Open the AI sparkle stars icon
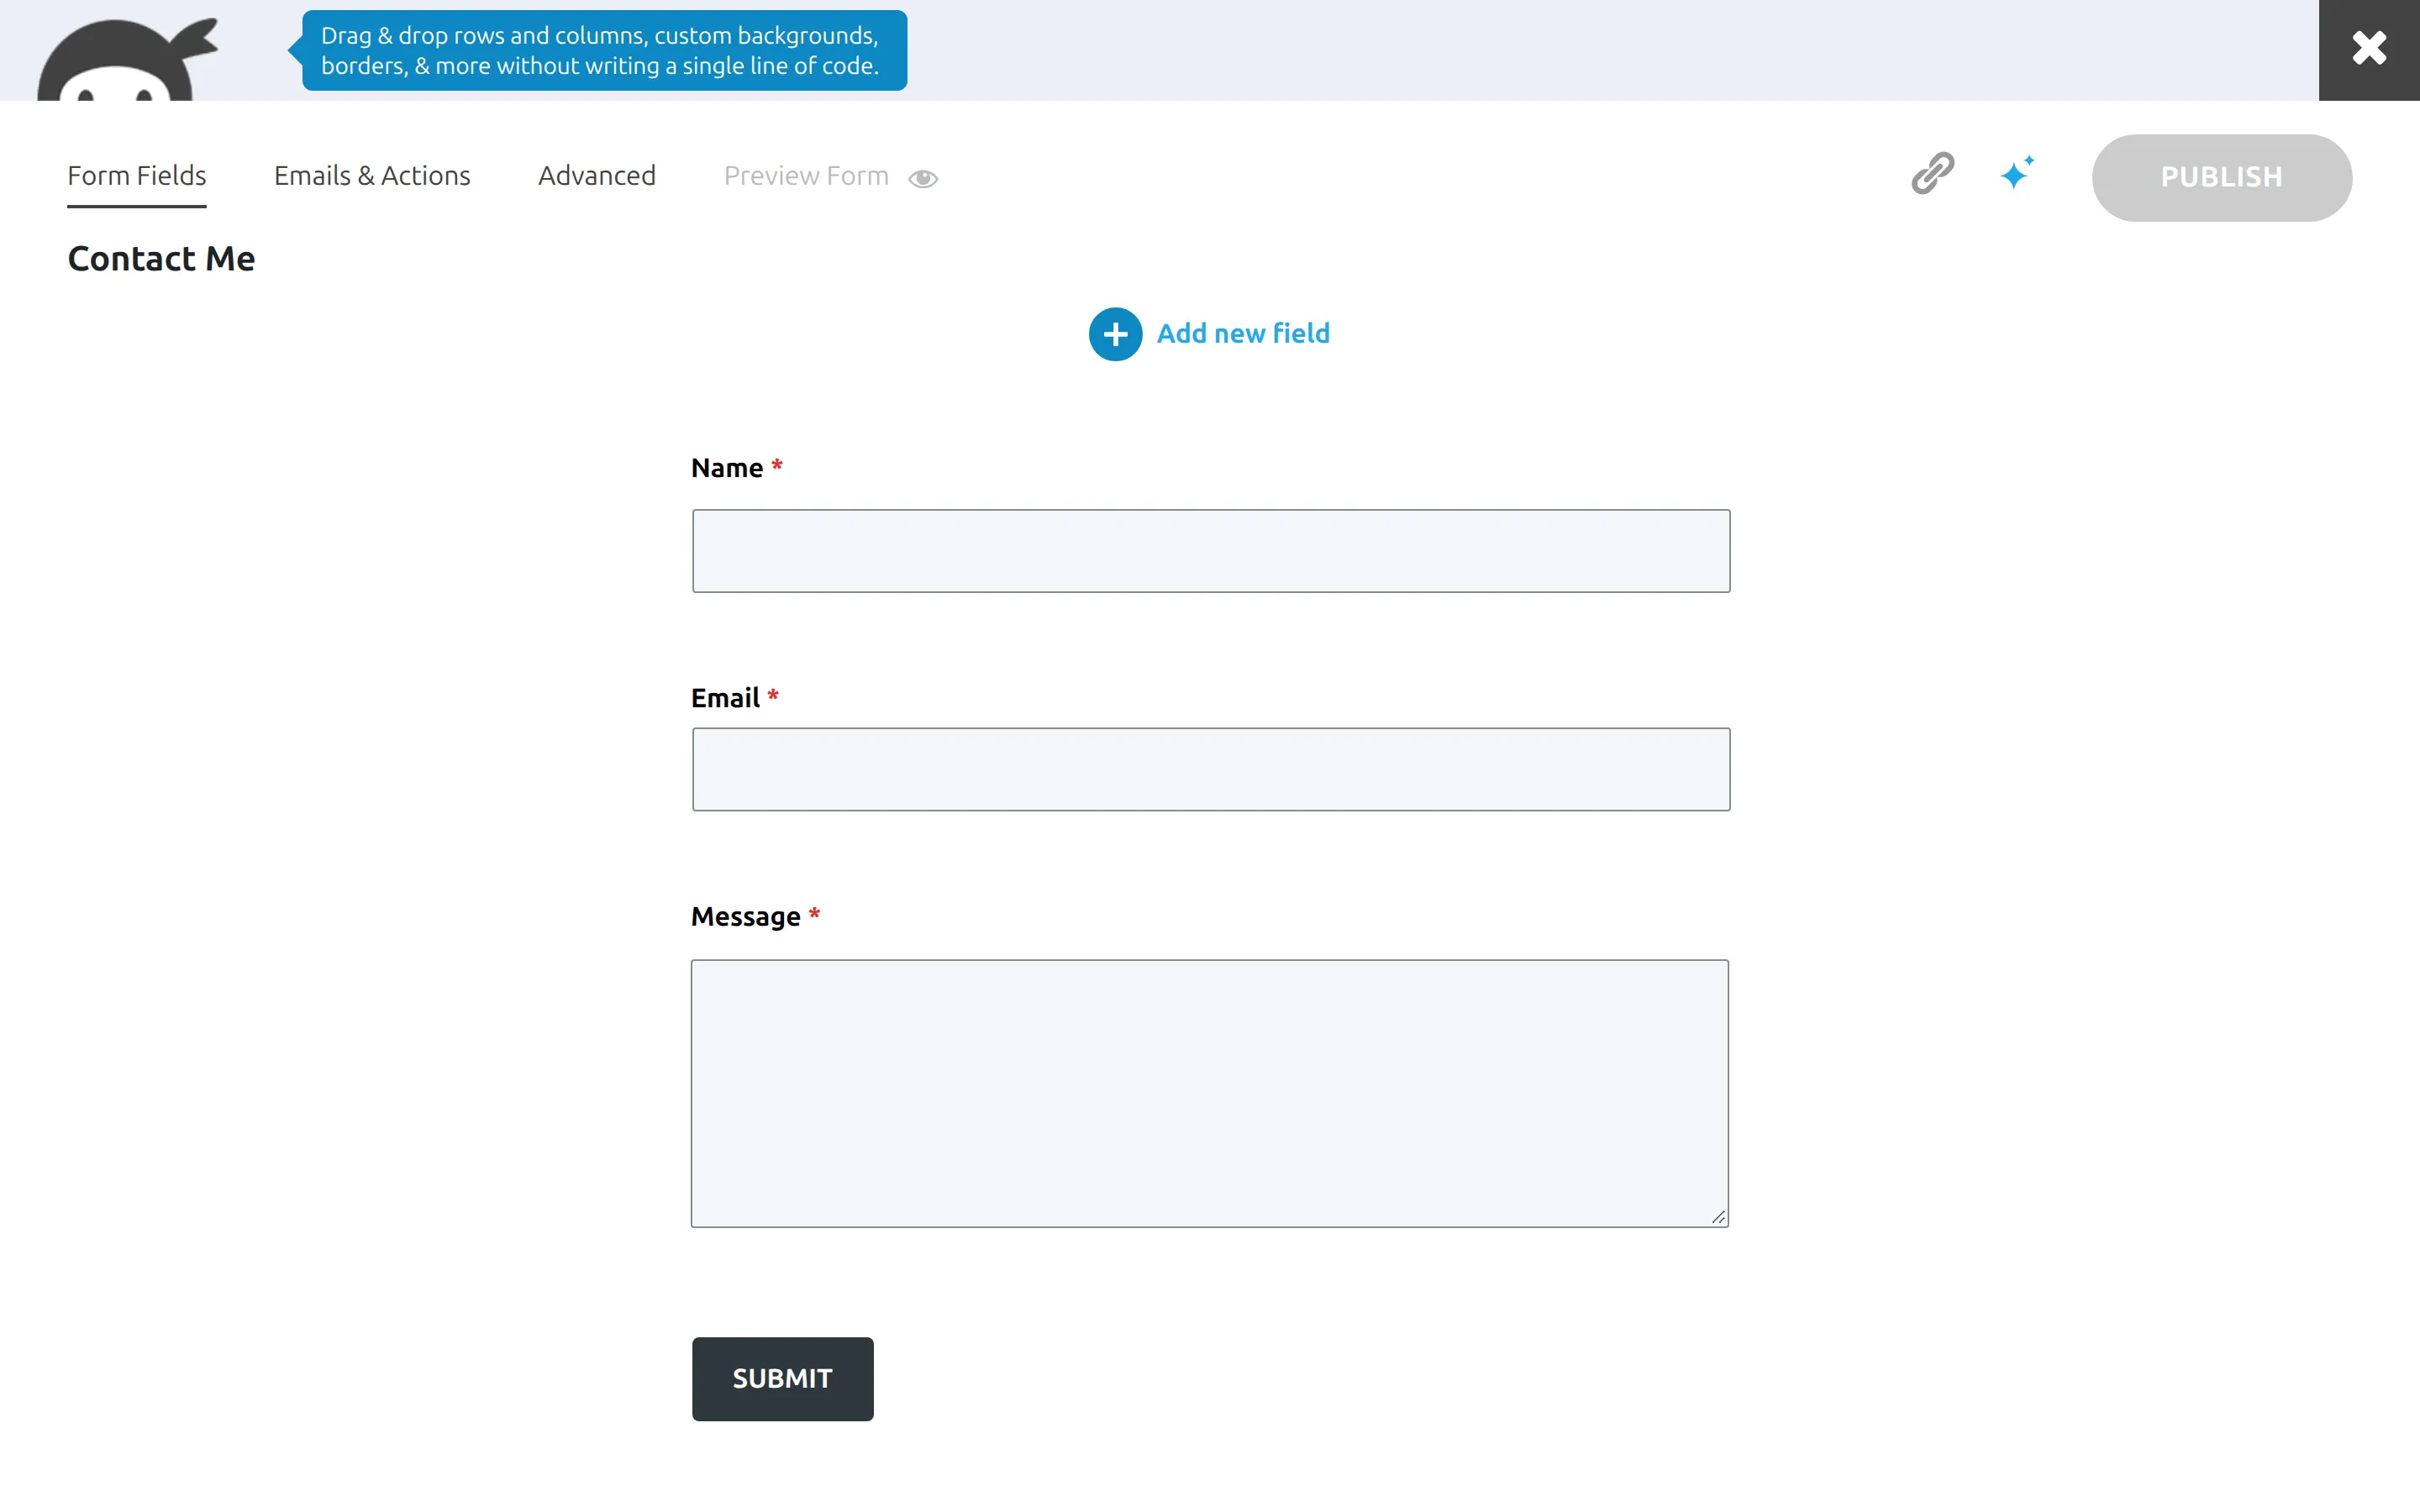Image resolution: width=2420 pixels, height=1512 pixels. click(2016, 173)
